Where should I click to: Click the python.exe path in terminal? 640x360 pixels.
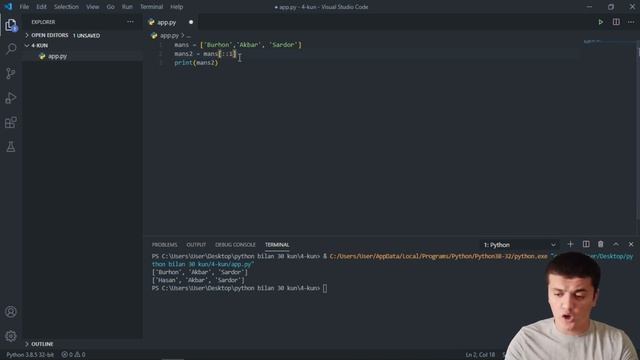tap(439, 256)
